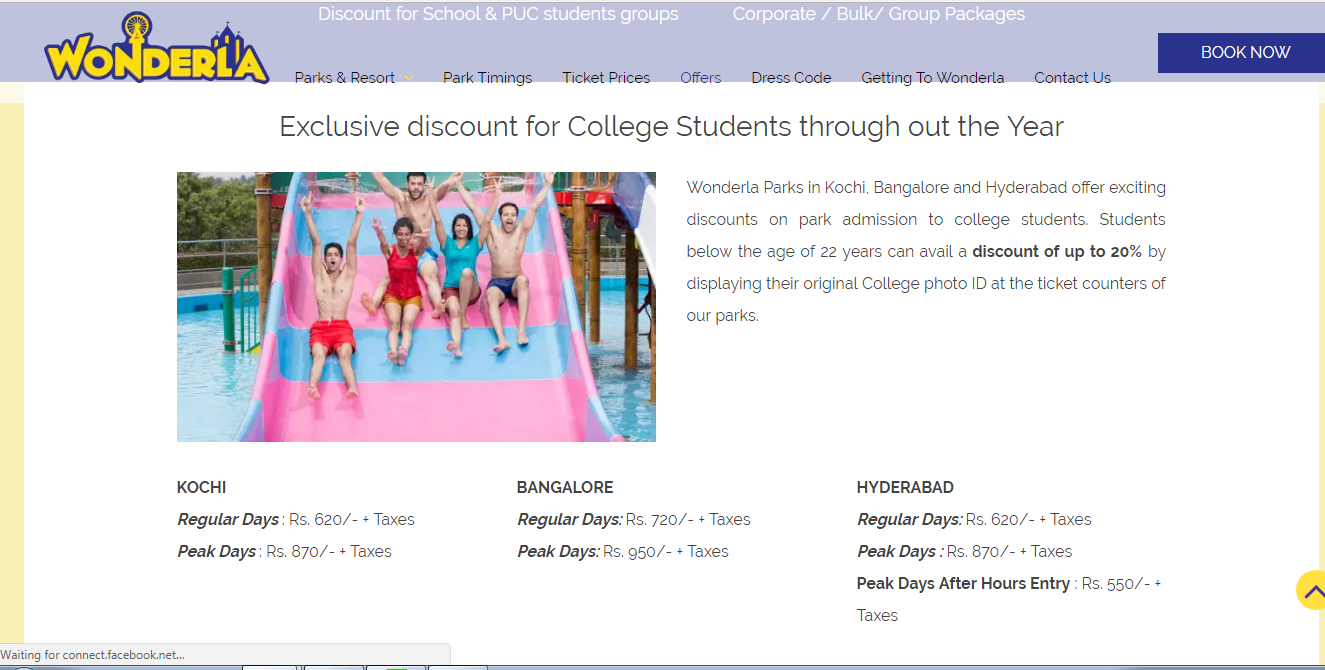Expand the Parks & Resort dropdown arrow

click(x=407, y=78)
